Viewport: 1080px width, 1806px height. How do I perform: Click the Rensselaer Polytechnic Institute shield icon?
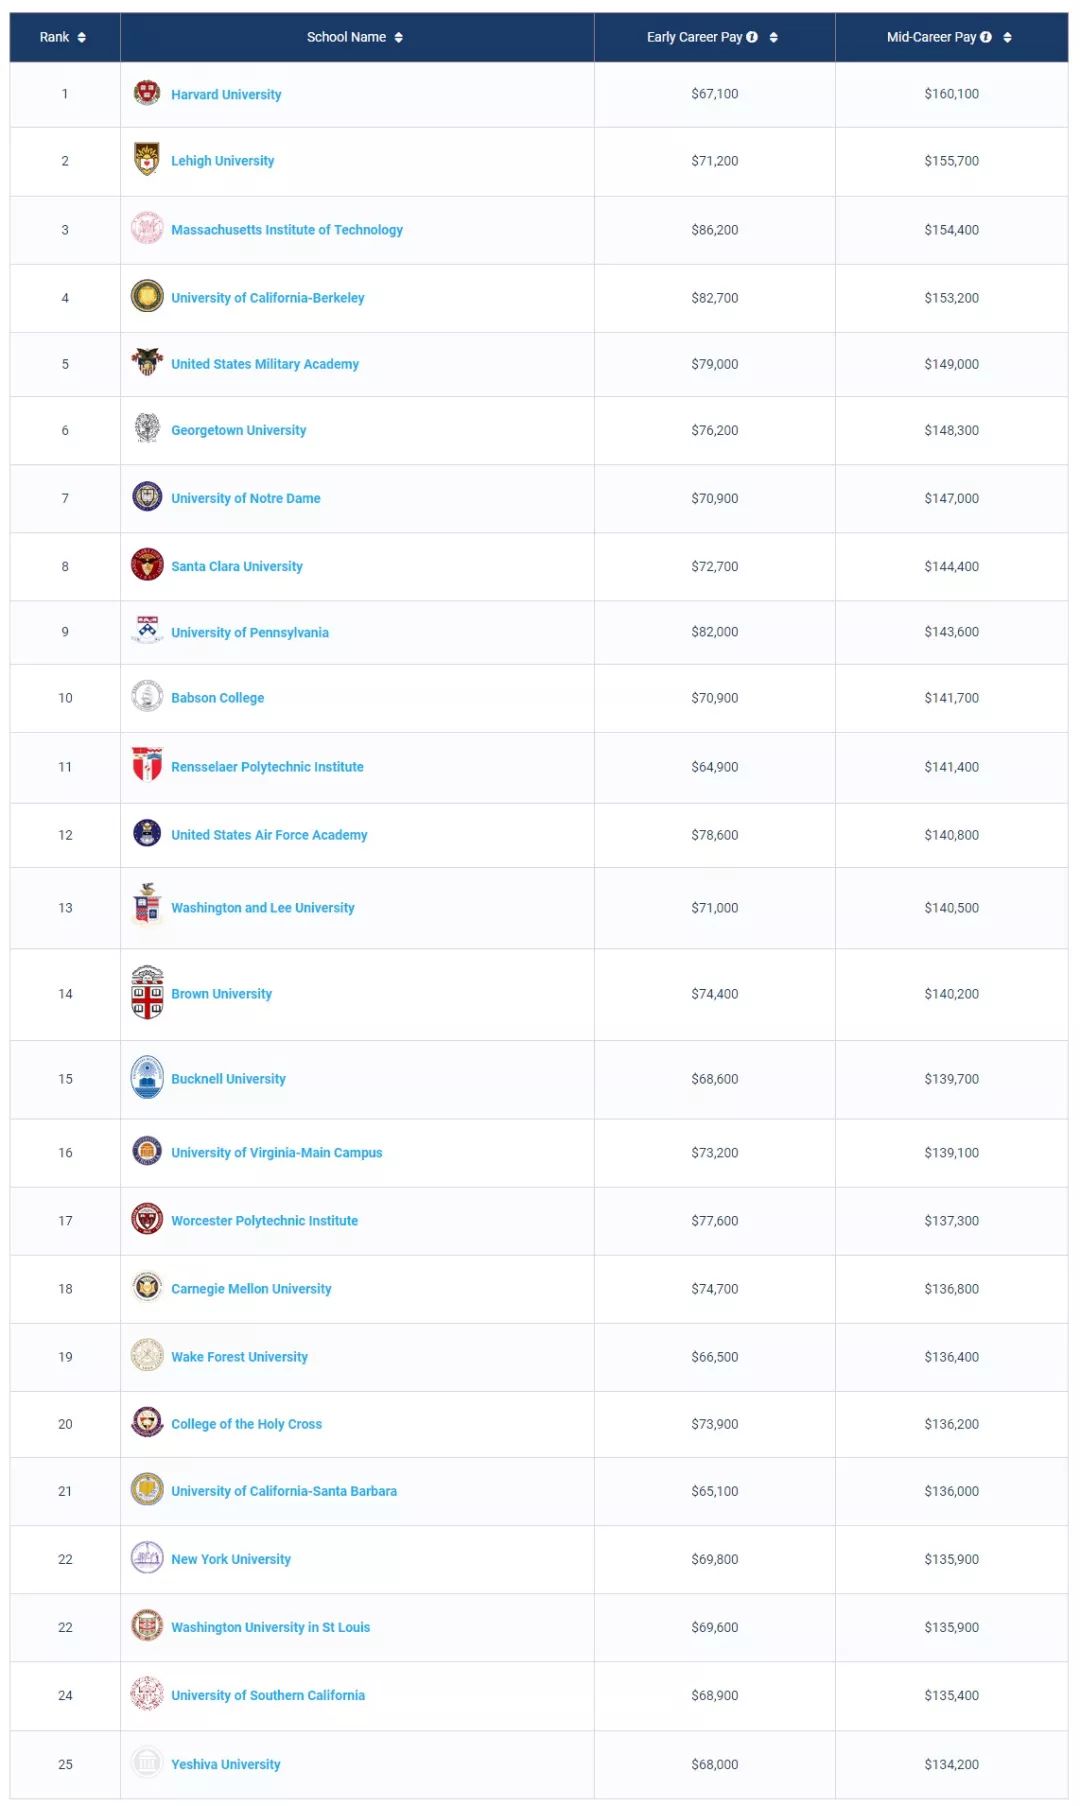(x=147, y=765)
